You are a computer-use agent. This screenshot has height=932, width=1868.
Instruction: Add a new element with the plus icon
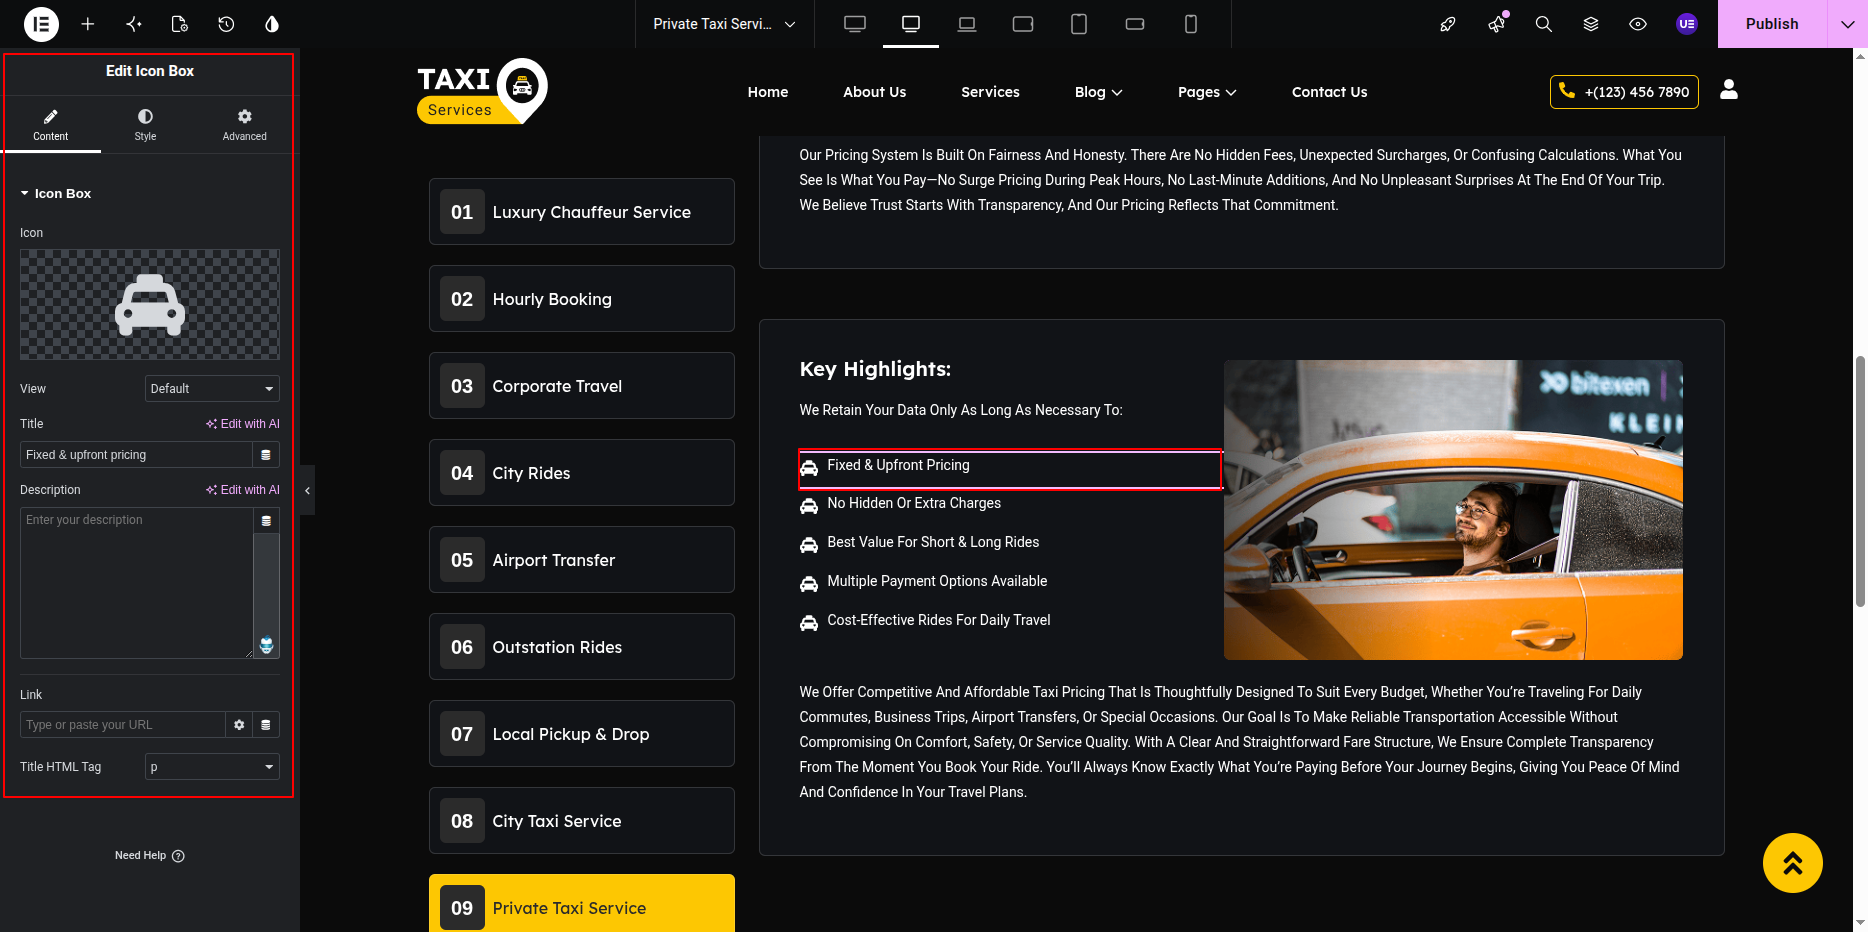pyautogui.click(x=88, y=24)
